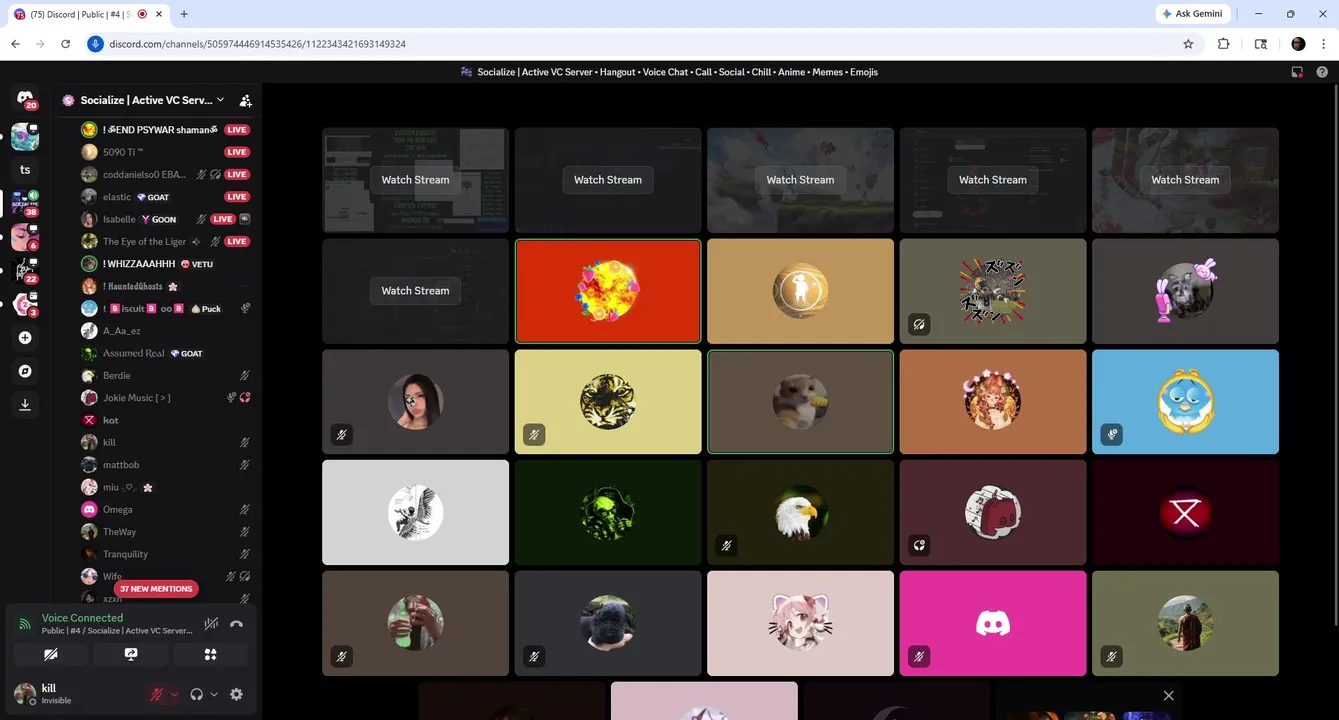The height and width of the screenshot is (720, 1339).
Task: Click share your screen icon
Action: click(x=131, y=654)
